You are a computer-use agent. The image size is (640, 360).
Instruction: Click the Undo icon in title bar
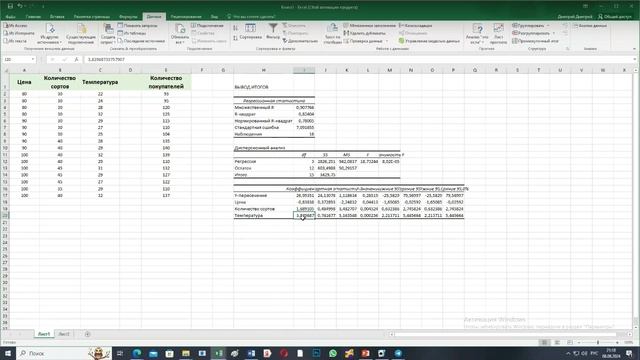click(x=20, y=7)
